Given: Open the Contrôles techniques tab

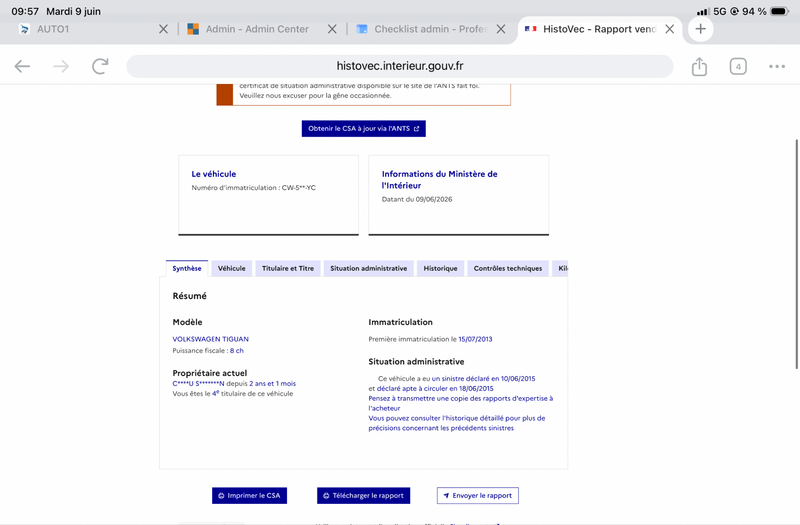Looking at the screenshot, I should 508,268.
